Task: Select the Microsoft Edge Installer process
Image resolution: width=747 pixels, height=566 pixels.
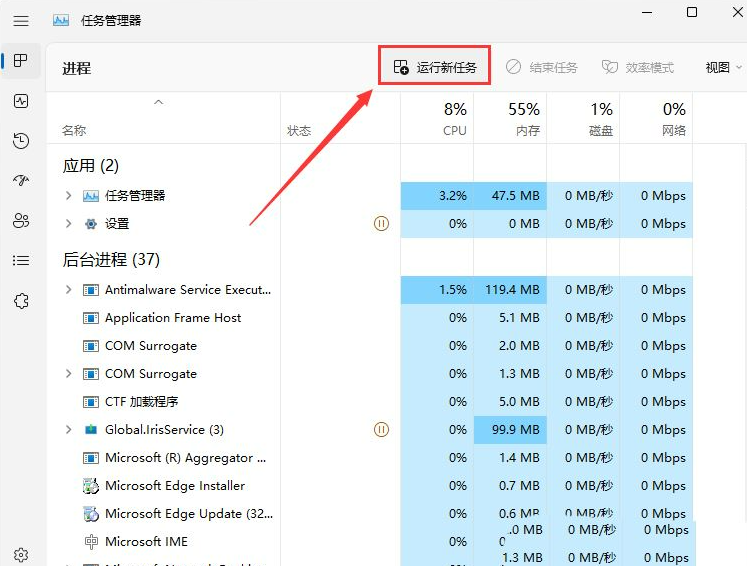Action: coord(175,485)
